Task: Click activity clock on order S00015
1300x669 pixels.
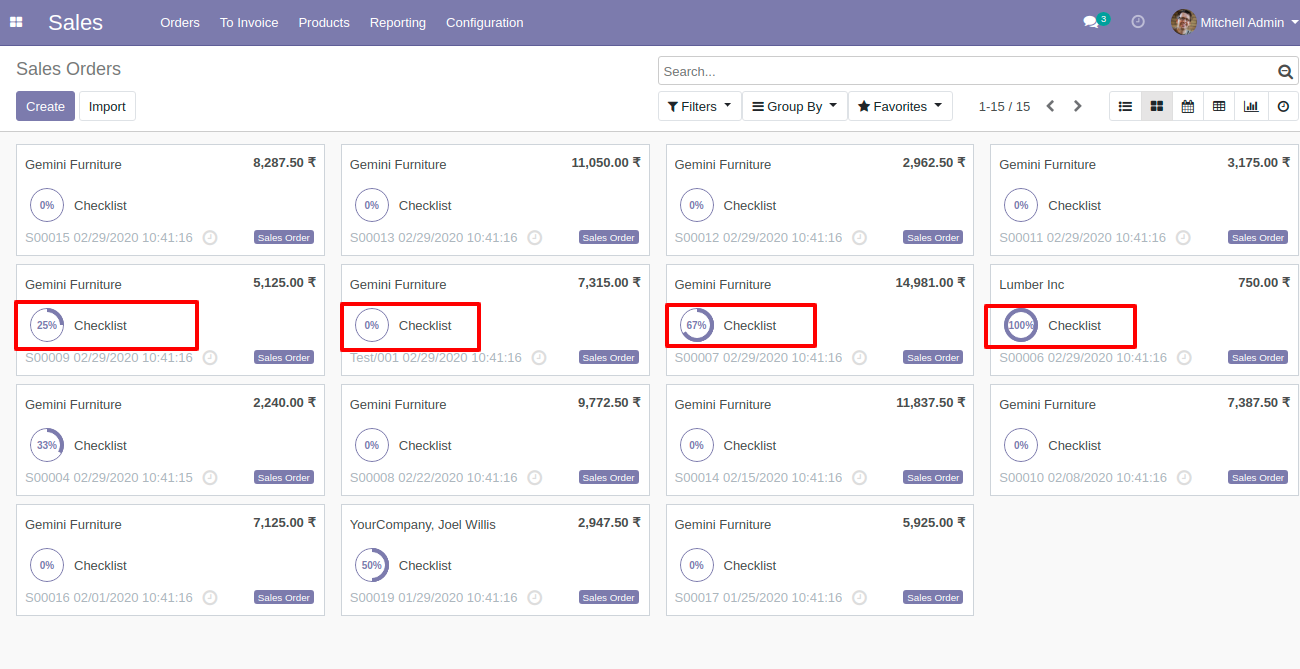Action: click(210, 237)
